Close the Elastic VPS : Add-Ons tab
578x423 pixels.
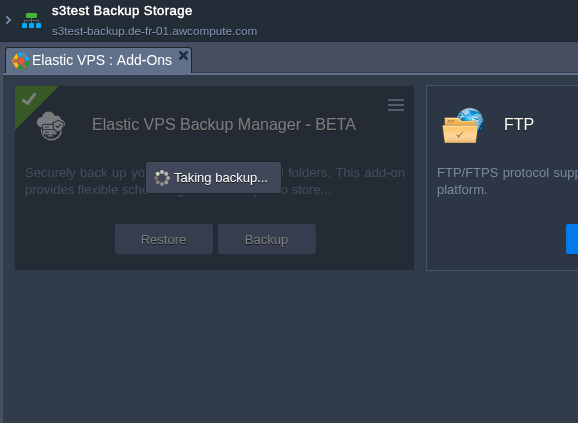tap(183, 56)
